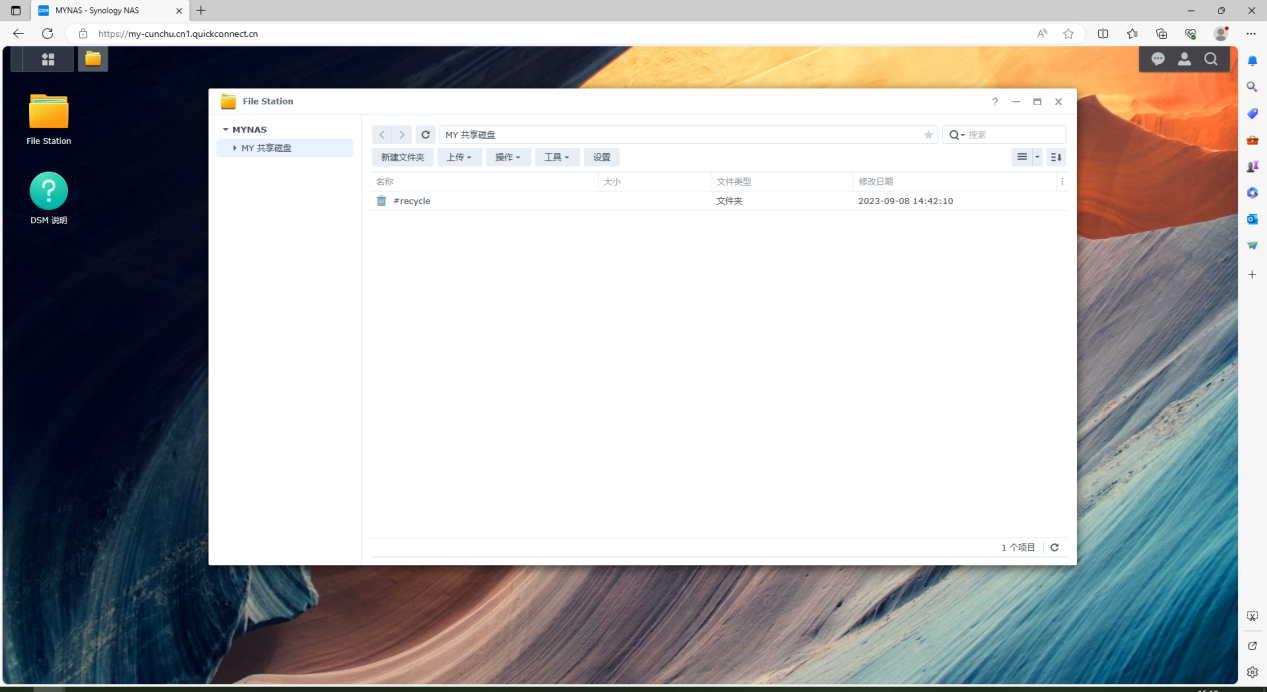Refresh the list from the bottom status bar
Image resolution: width=1267 pixels, height=692 pixels.
pyautogui.click(x=1054, y=547)
